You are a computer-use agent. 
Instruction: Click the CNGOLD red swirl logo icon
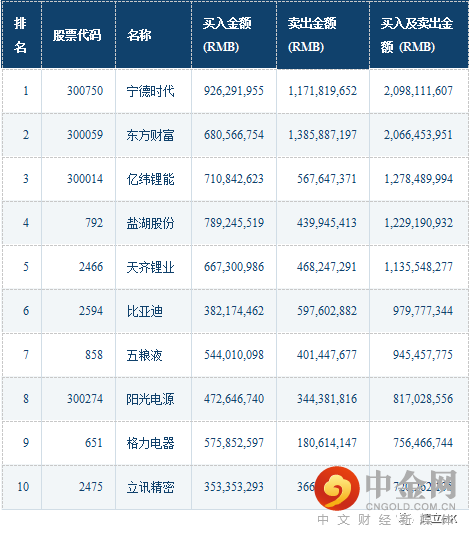tap(337, 488)
